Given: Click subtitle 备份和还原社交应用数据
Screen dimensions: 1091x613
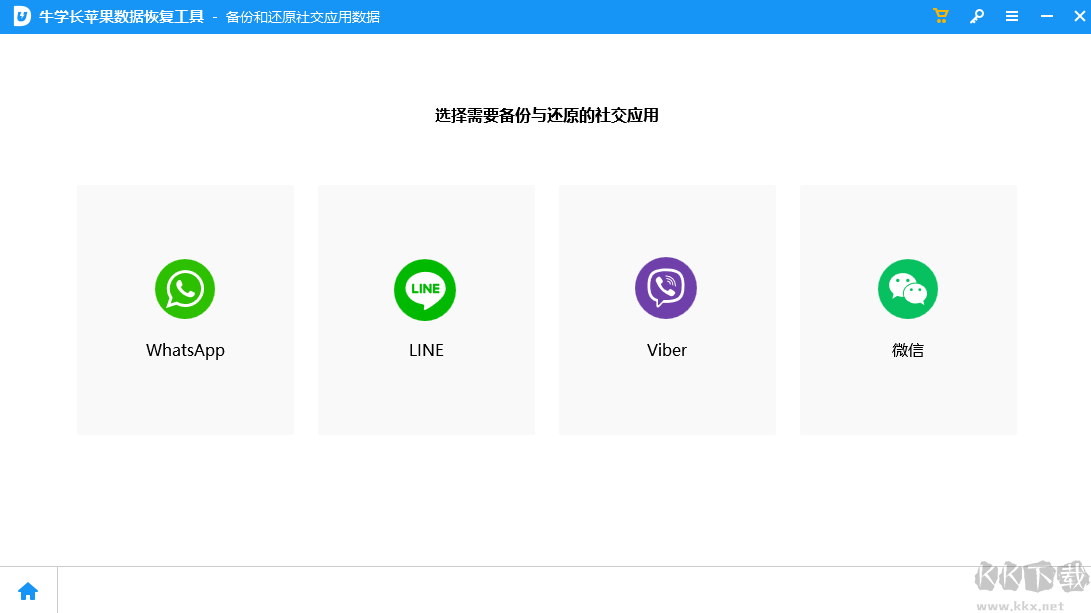Looking at the screenshot, I should [x=303, y=17].
